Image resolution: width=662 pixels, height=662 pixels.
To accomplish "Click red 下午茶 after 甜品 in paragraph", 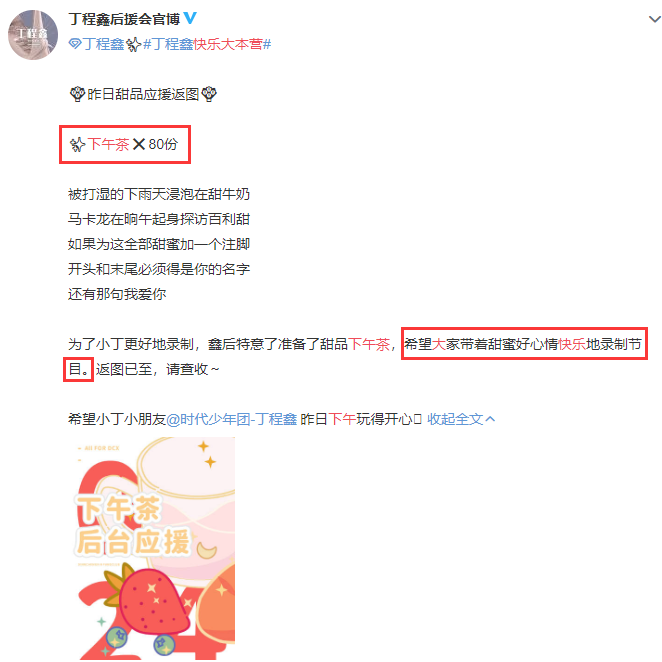I will click(369, 344).
